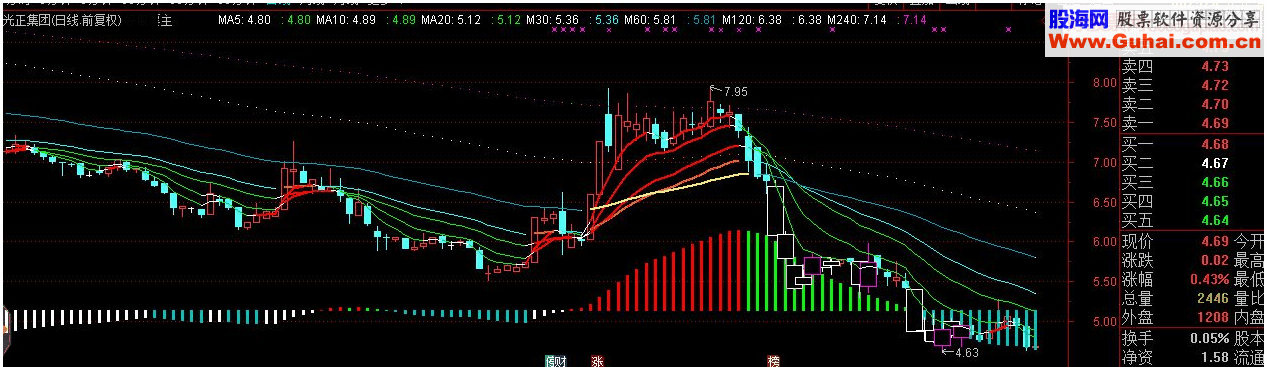Click the 买二 4.67 order row

1175,163
